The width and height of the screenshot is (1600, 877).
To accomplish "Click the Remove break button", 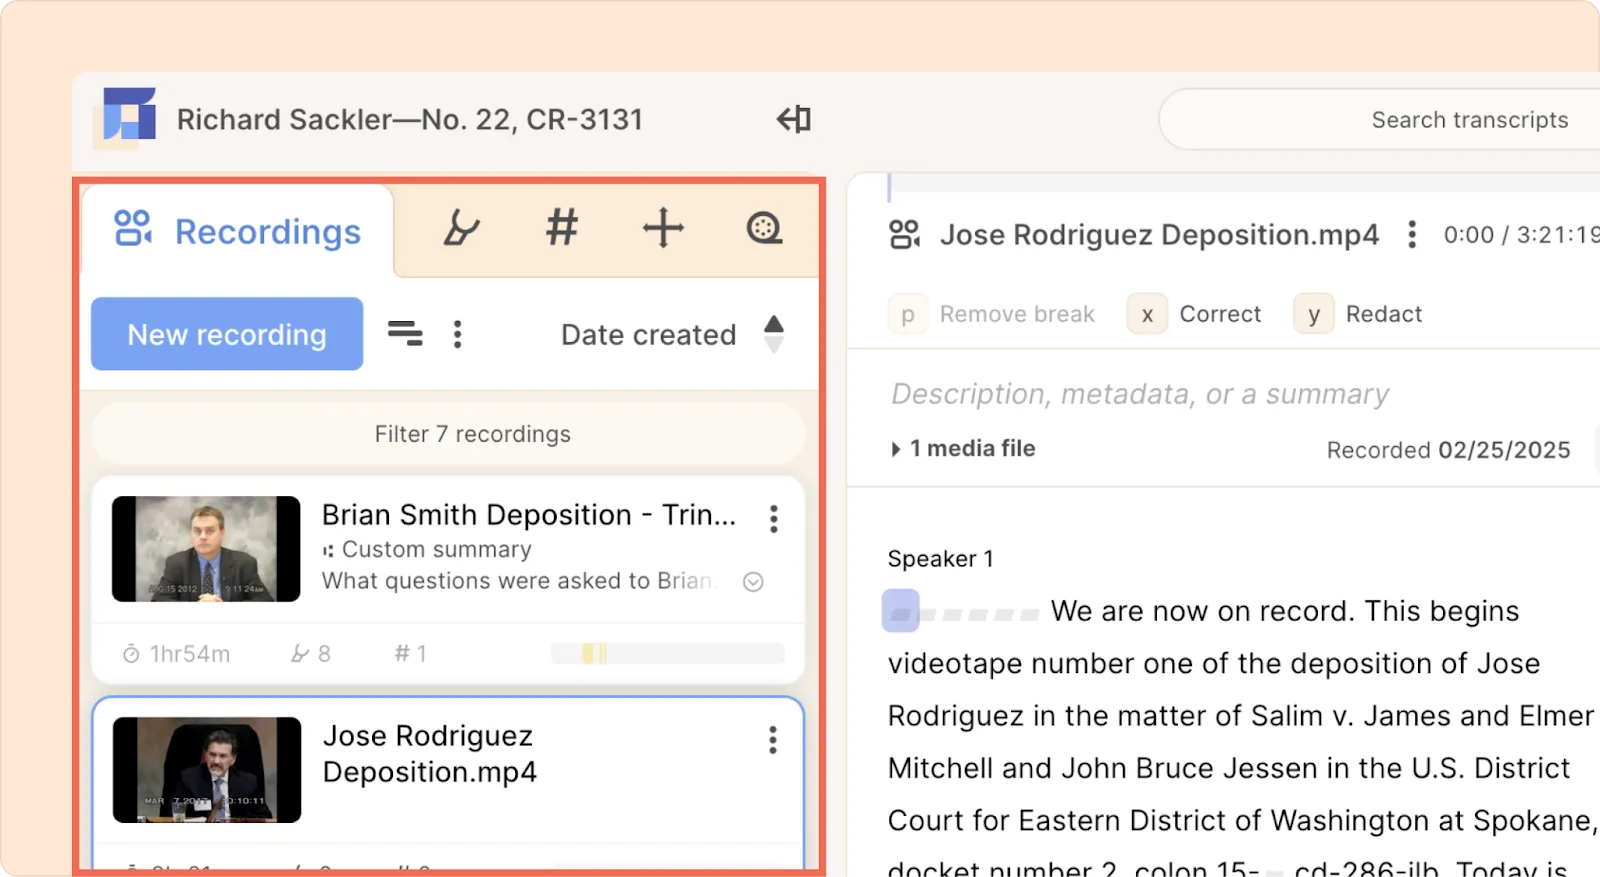I will (x=992, y=314).
